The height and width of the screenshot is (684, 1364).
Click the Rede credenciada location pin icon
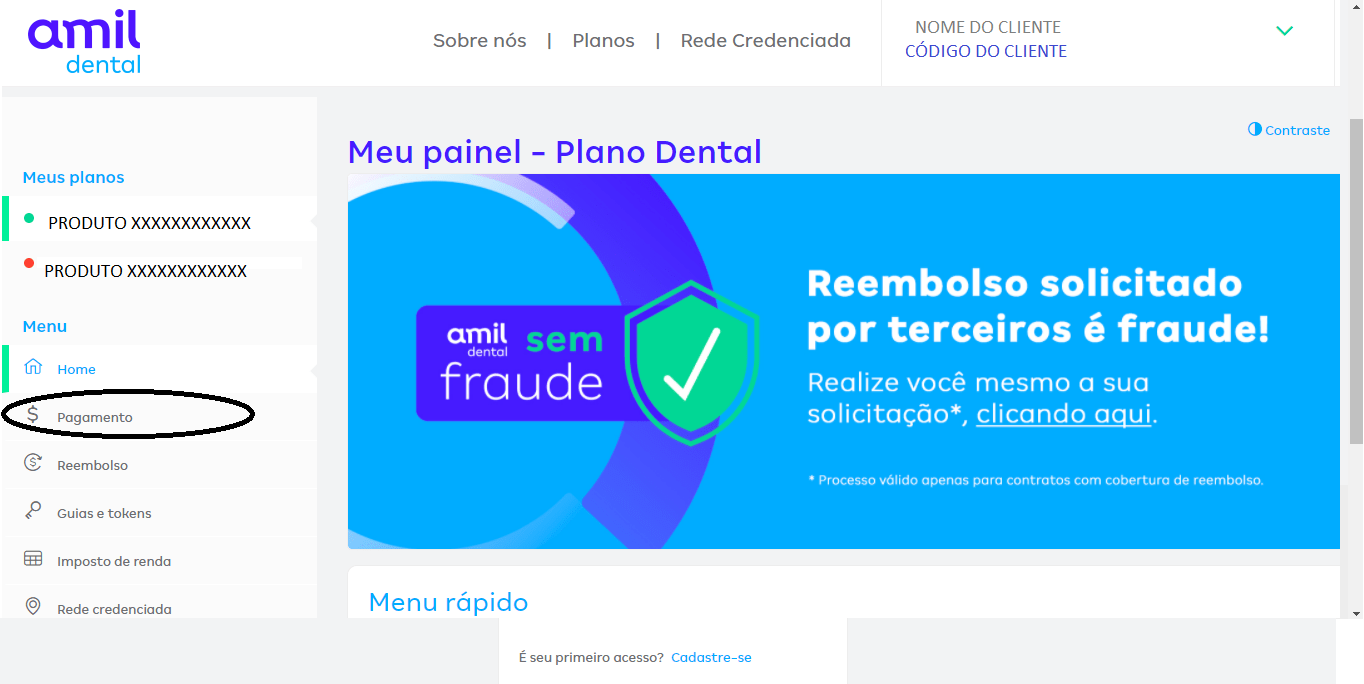(x=33, y=606)
